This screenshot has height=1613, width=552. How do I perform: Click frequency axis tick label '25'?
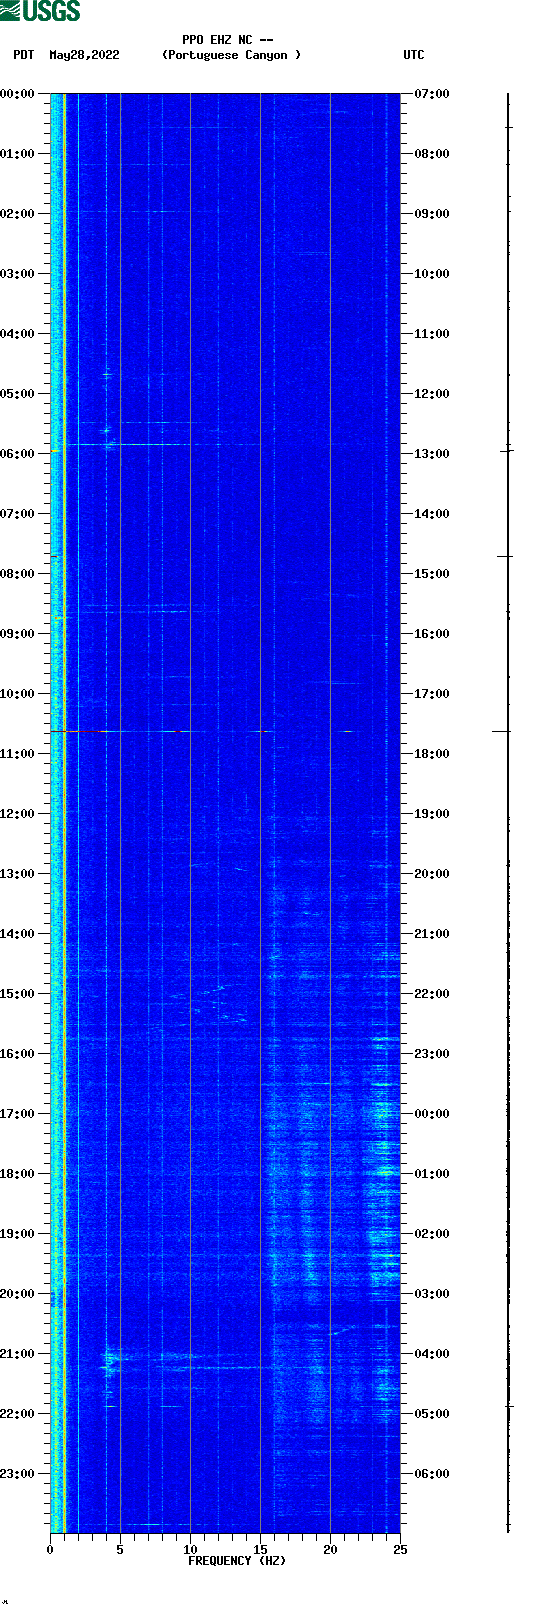click(x=400, y=1550)
